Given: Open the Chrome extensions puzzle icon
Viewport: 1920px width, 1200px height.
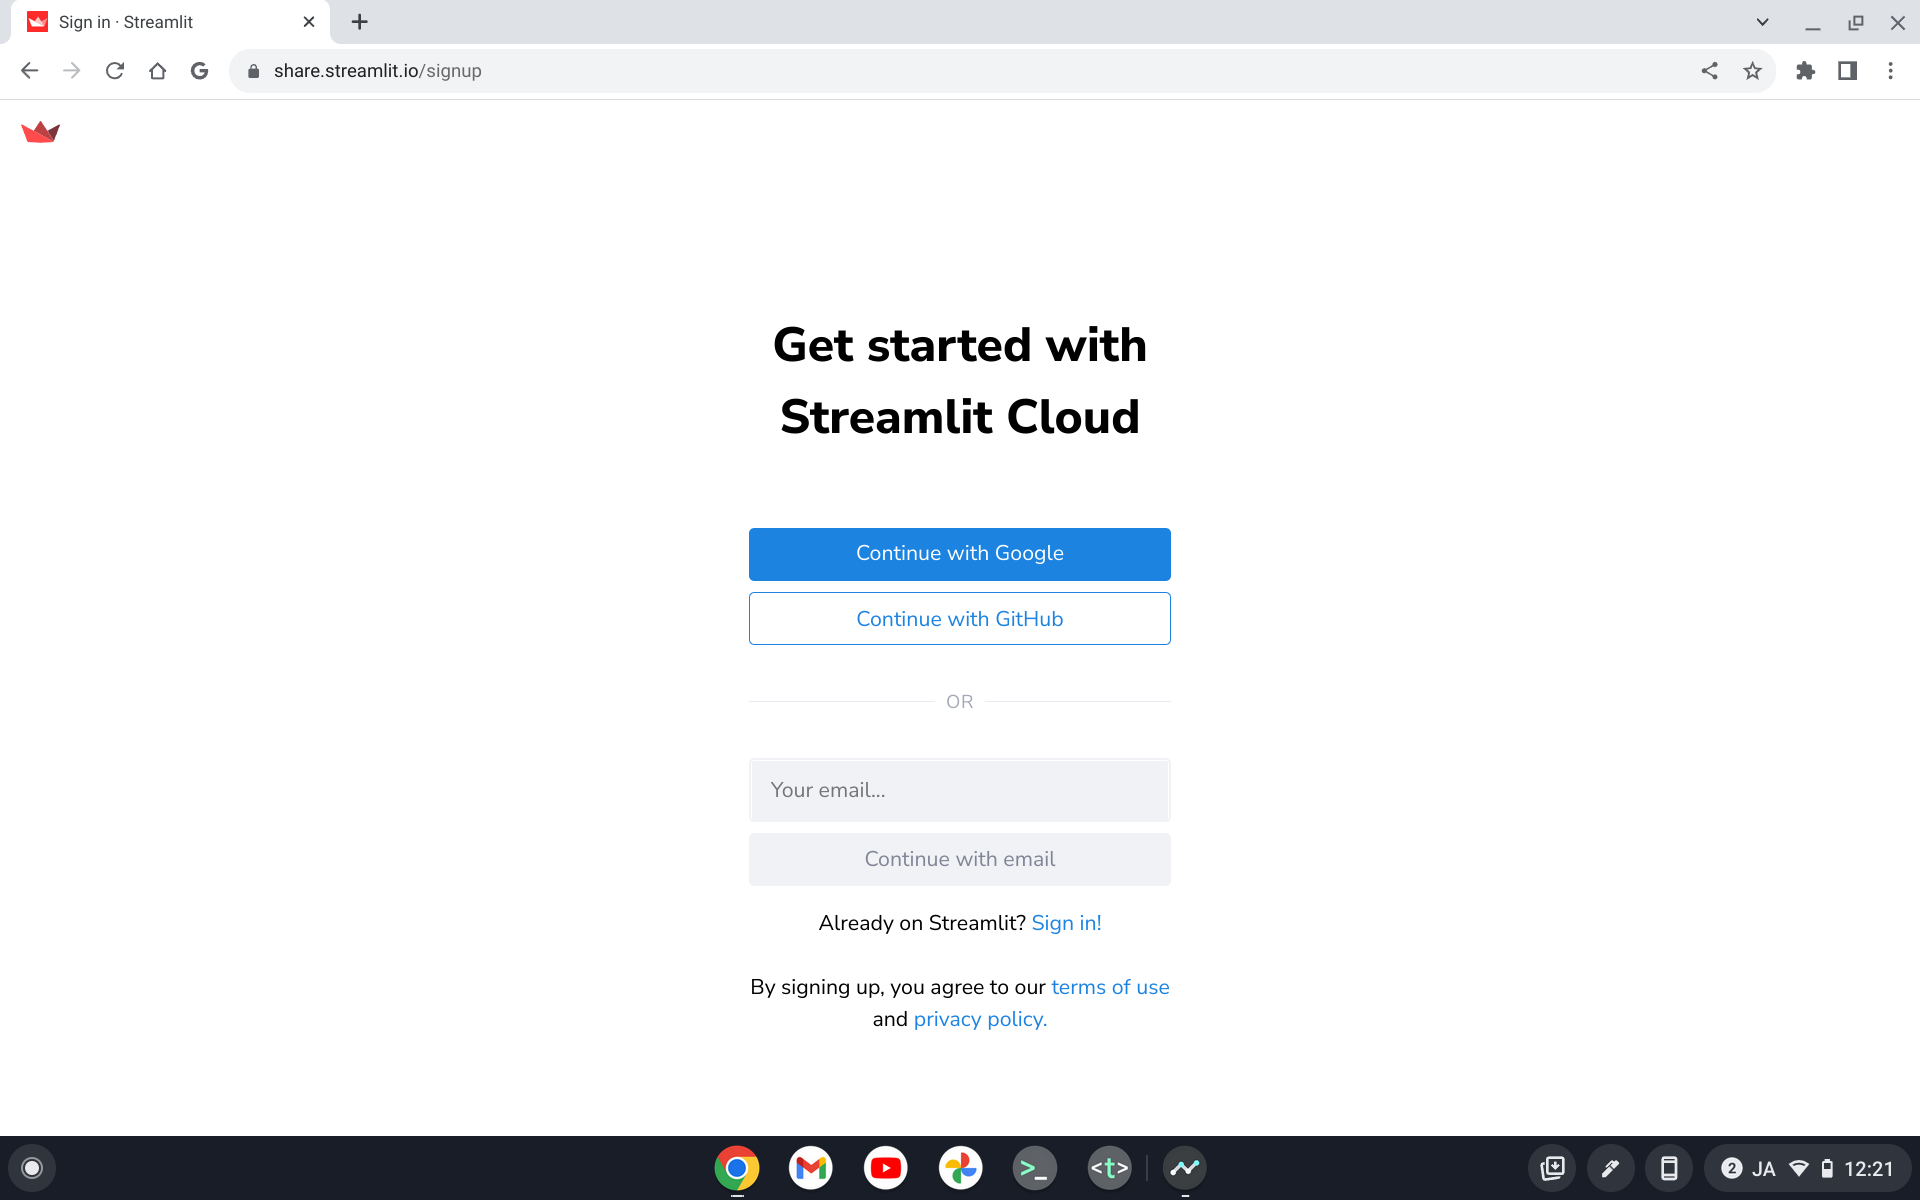Looking at the screenshot, I should 1806,70.
